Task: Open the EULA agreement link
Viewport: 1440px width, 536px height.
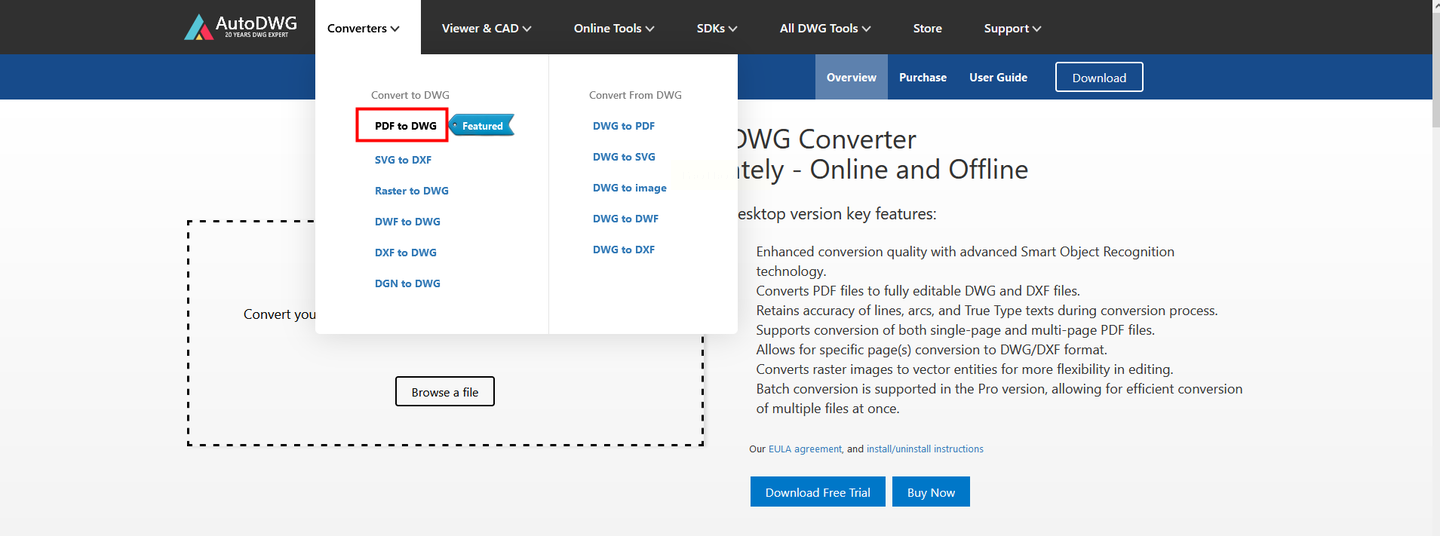Action: (805, 449)
